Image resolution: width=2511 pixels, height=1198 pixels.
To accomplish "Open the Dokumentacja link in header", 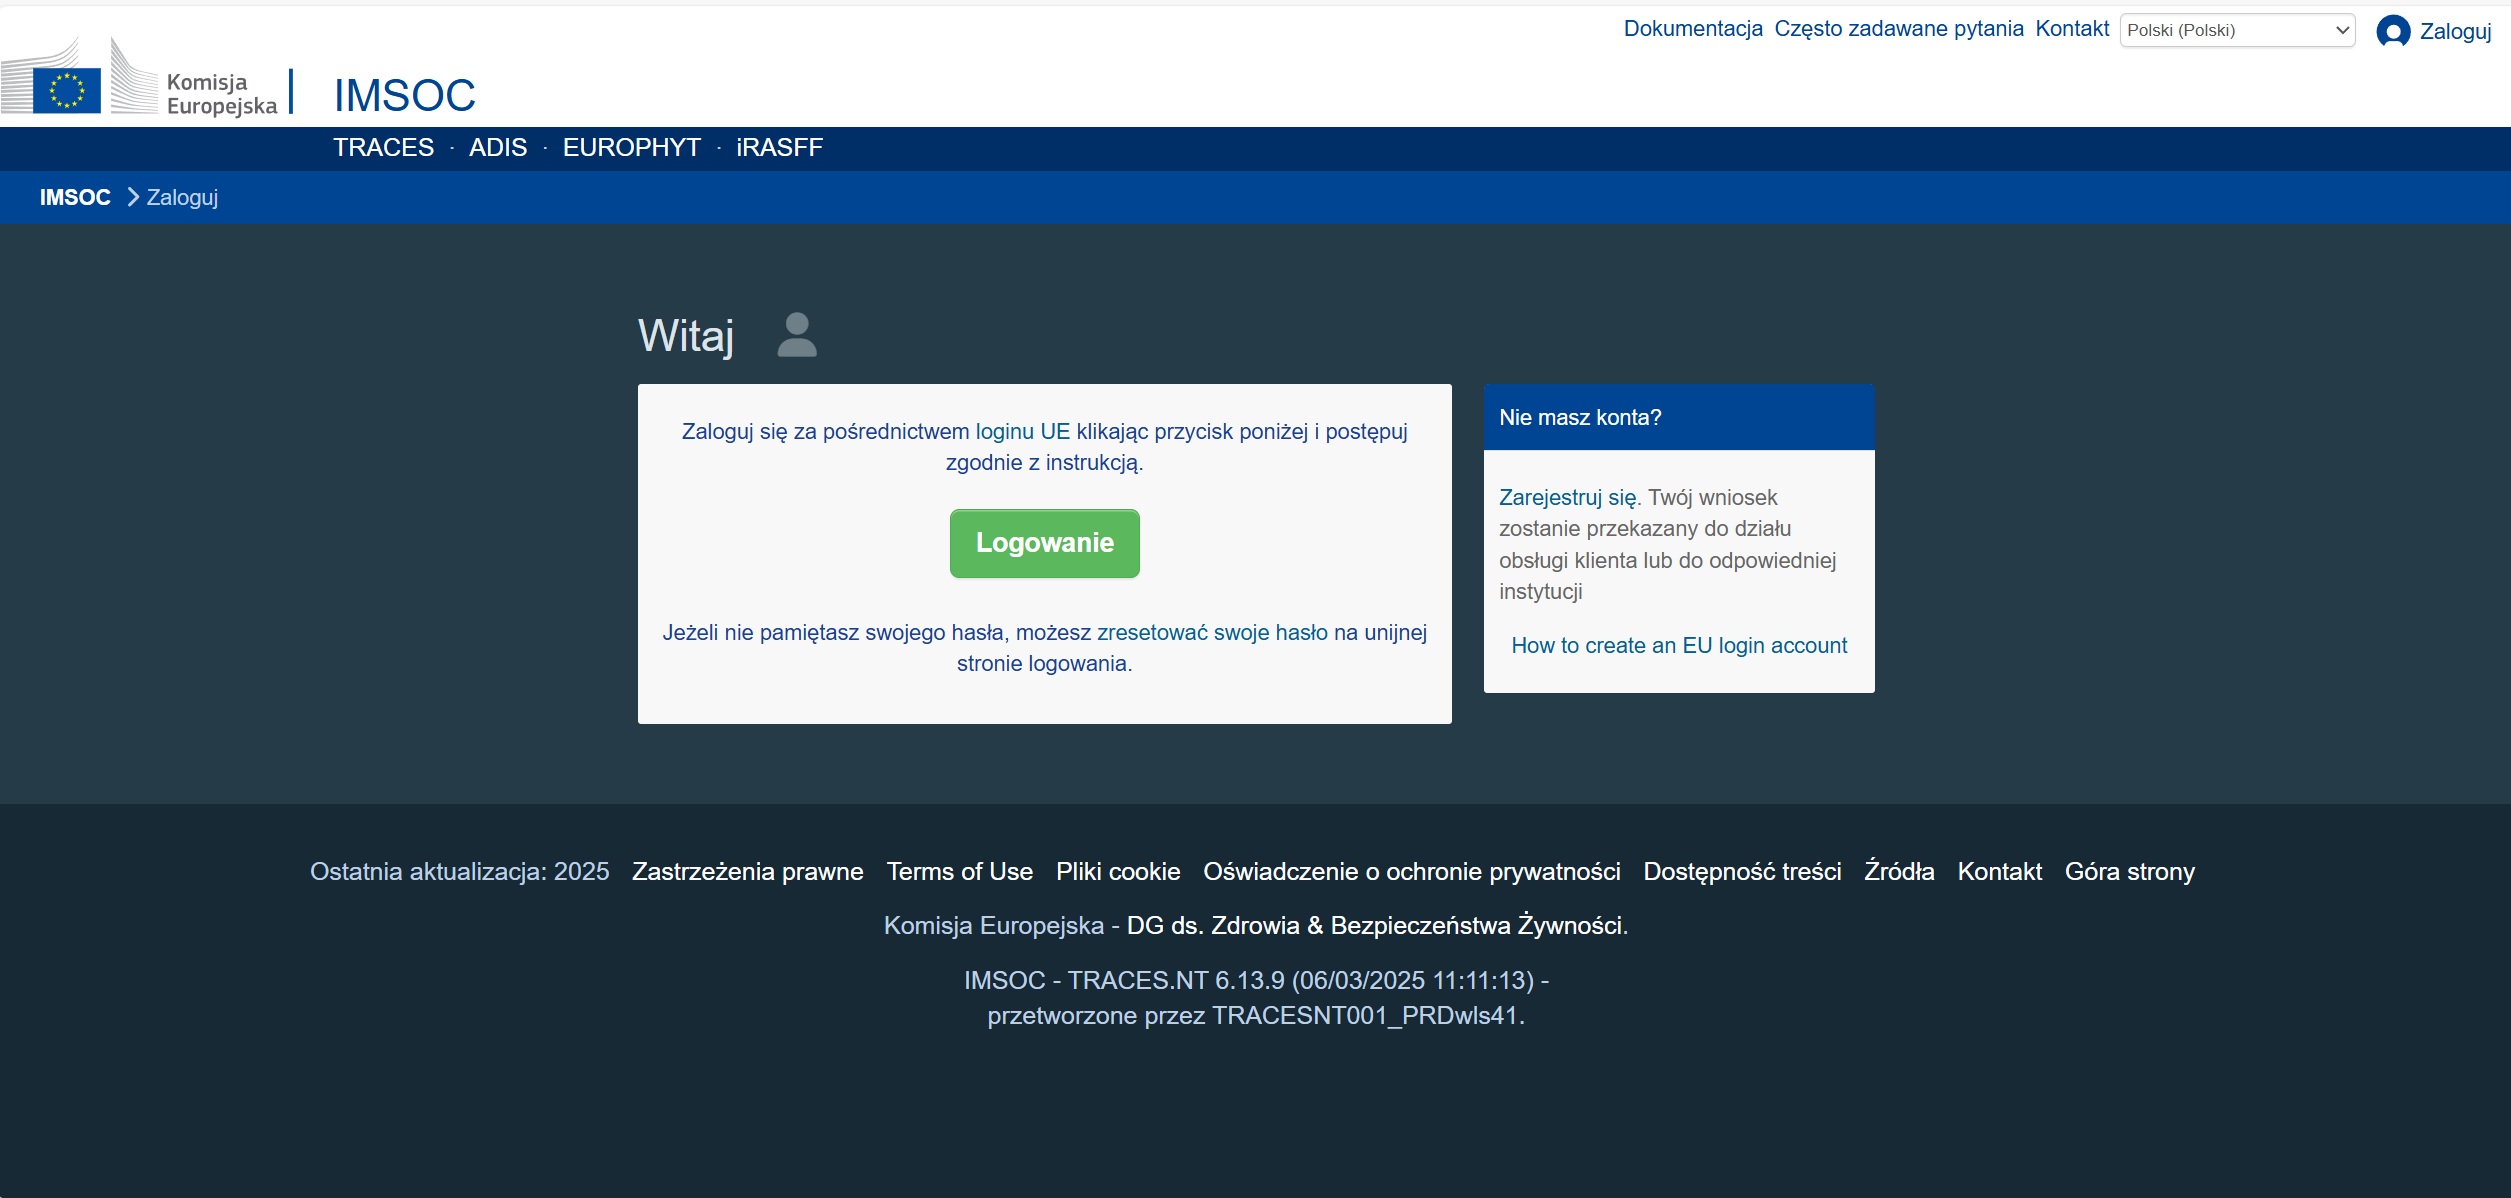I will pyautogui.click(x=1692, y=29).
